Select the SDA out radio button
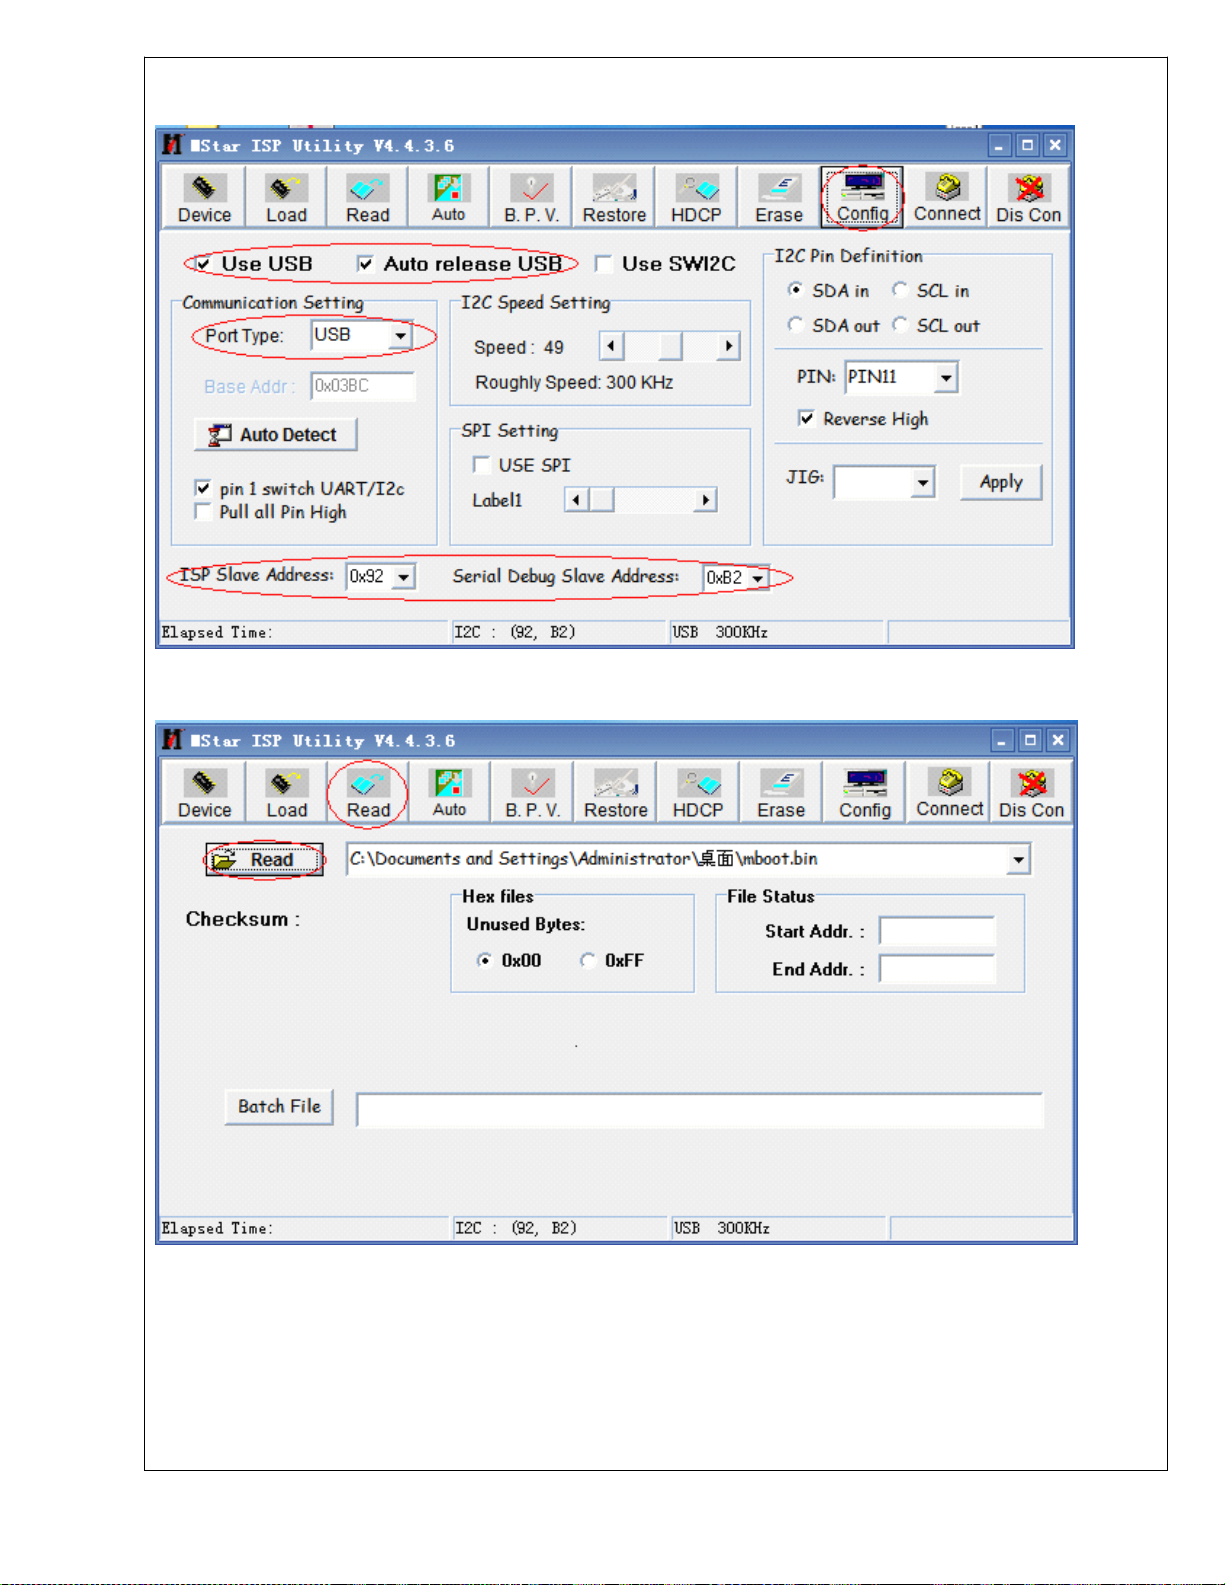The width and height of the screenshot is (1225, 1585). tap(795, 325)
